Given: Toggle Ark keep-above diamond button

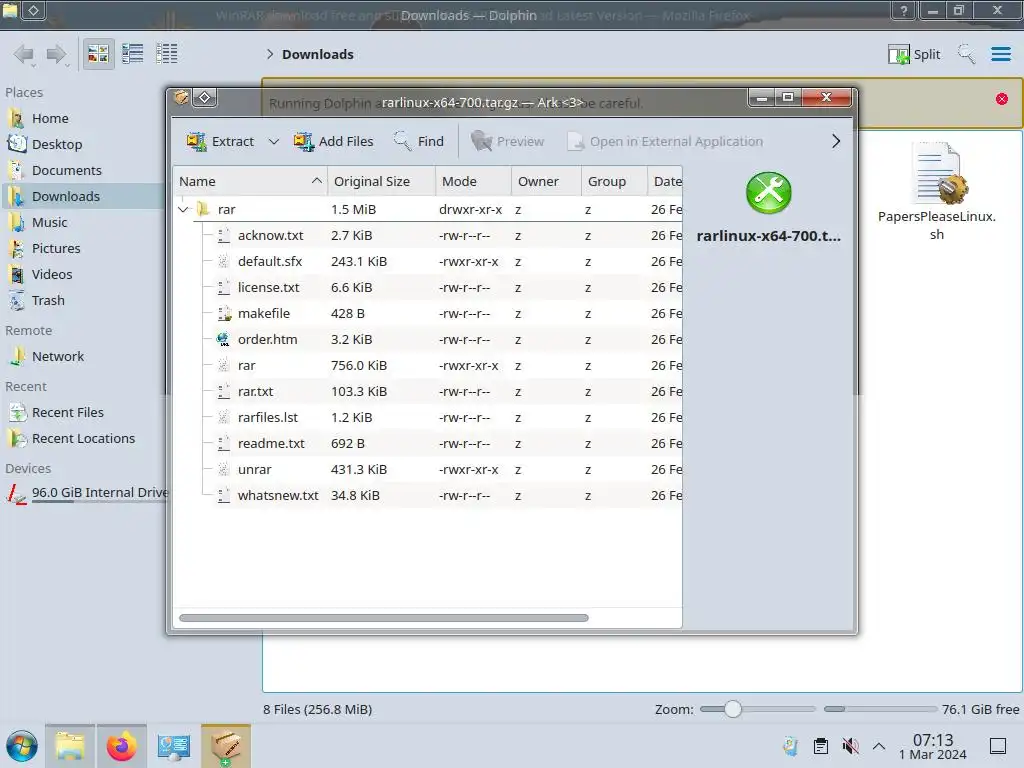Looking at the screenshot, I should 204,98.
